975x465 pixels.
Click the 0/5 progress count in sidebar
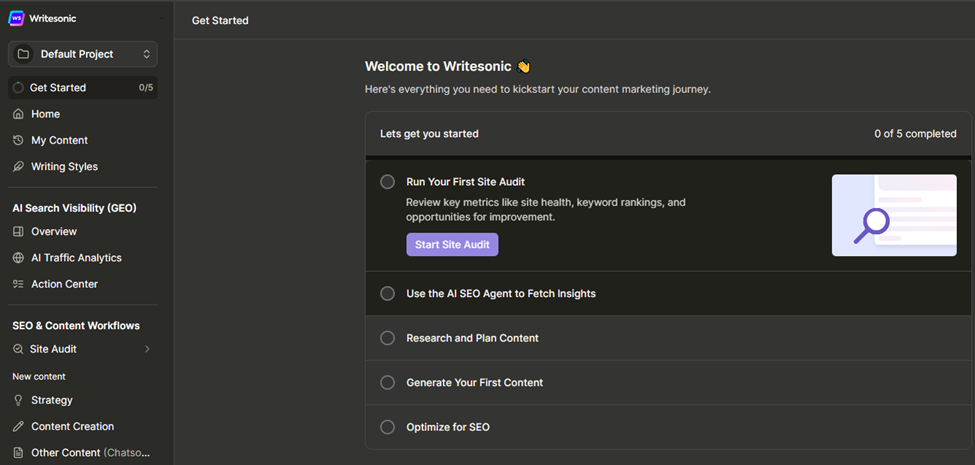click(x=146, y=88)
